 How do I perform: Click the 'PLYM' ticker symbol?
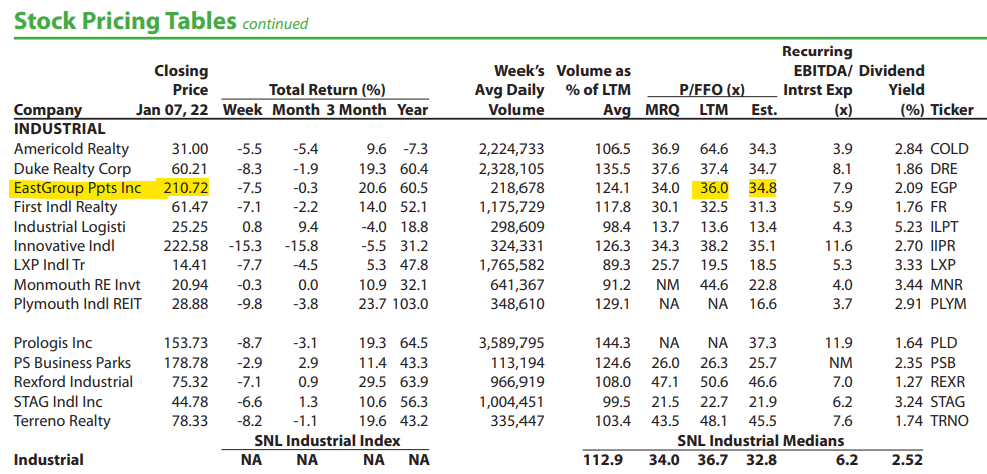coord(948,304)
